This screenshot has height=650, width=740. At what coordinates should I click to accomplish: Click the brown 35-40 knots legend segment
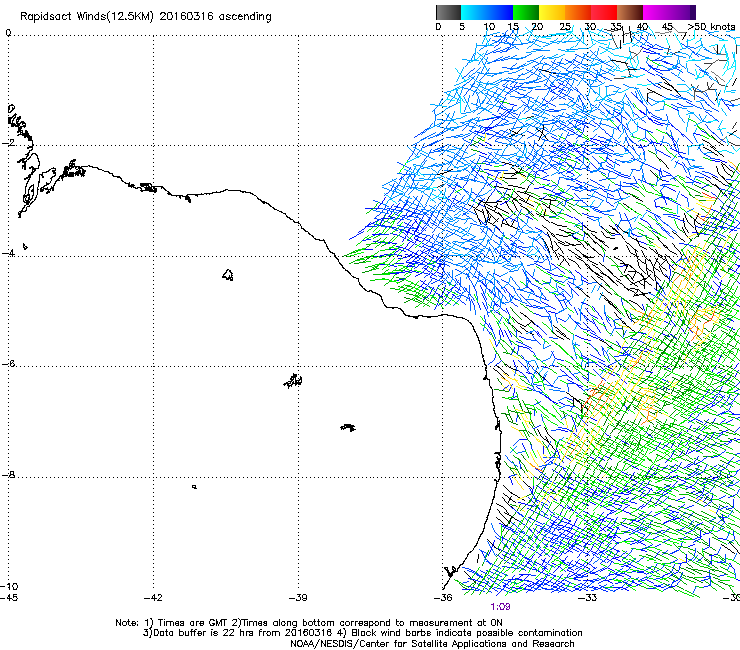(x=630, y=12)
